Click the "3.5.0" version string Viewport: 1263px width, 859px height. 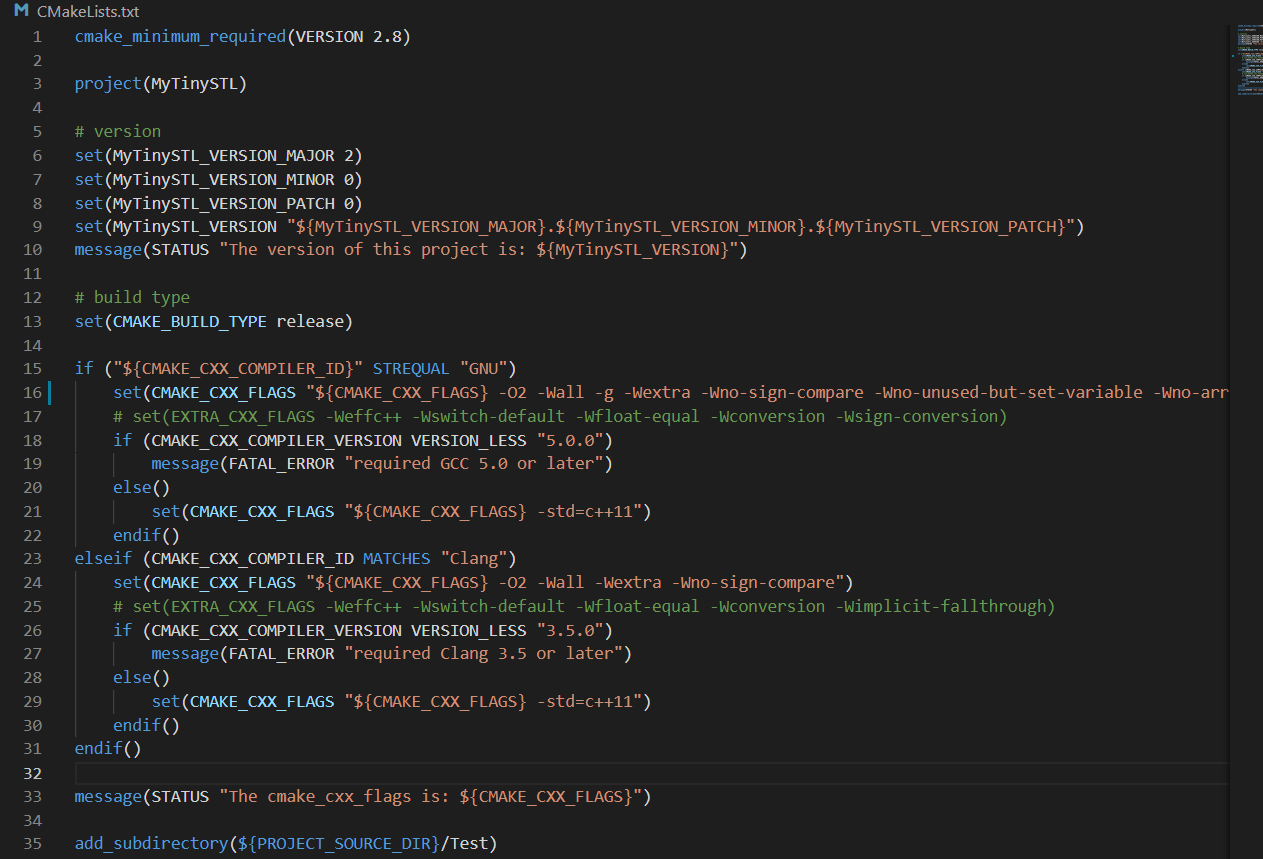(569, 630)
